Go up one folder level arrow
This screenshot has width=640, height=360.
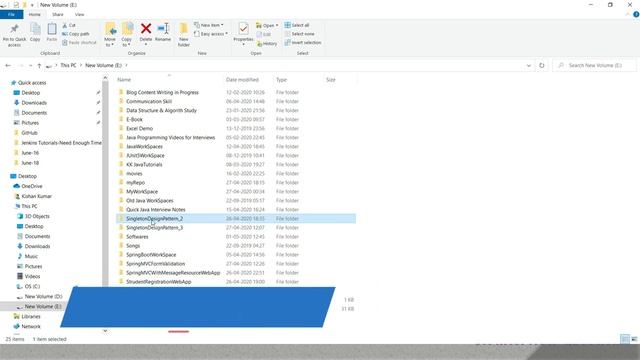pyautogui.click(x=39, y=65)
